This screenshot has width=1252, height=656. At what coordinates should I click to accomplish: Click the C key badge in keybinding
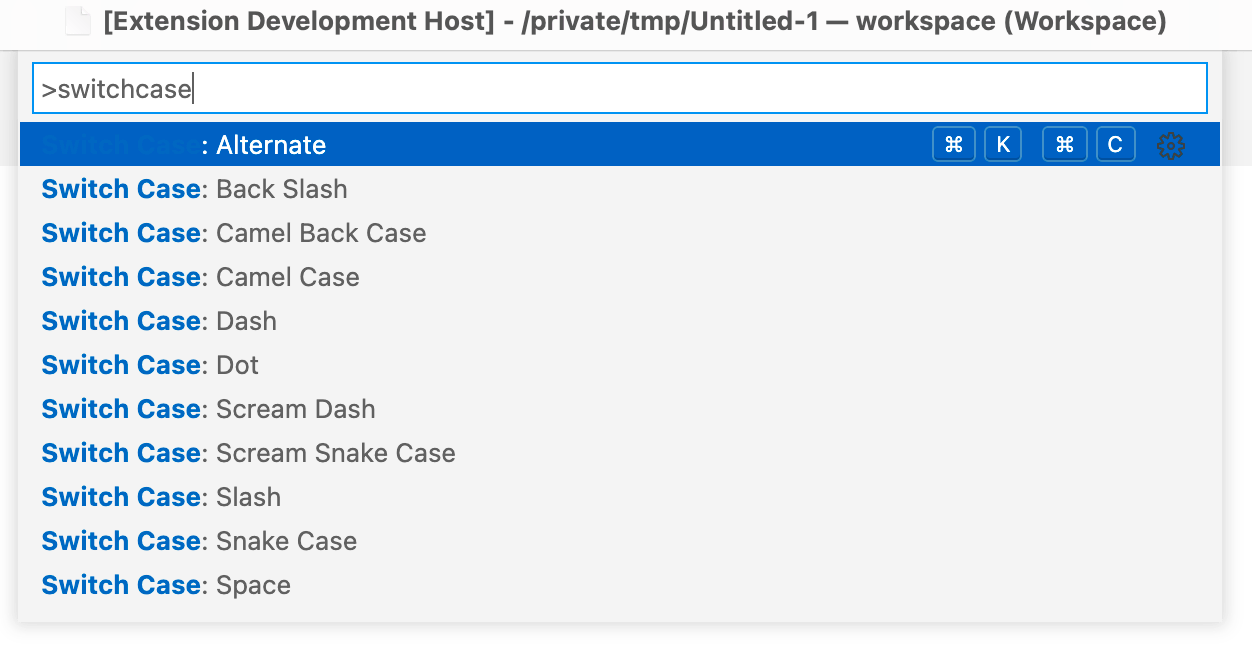pos(1115,145)
